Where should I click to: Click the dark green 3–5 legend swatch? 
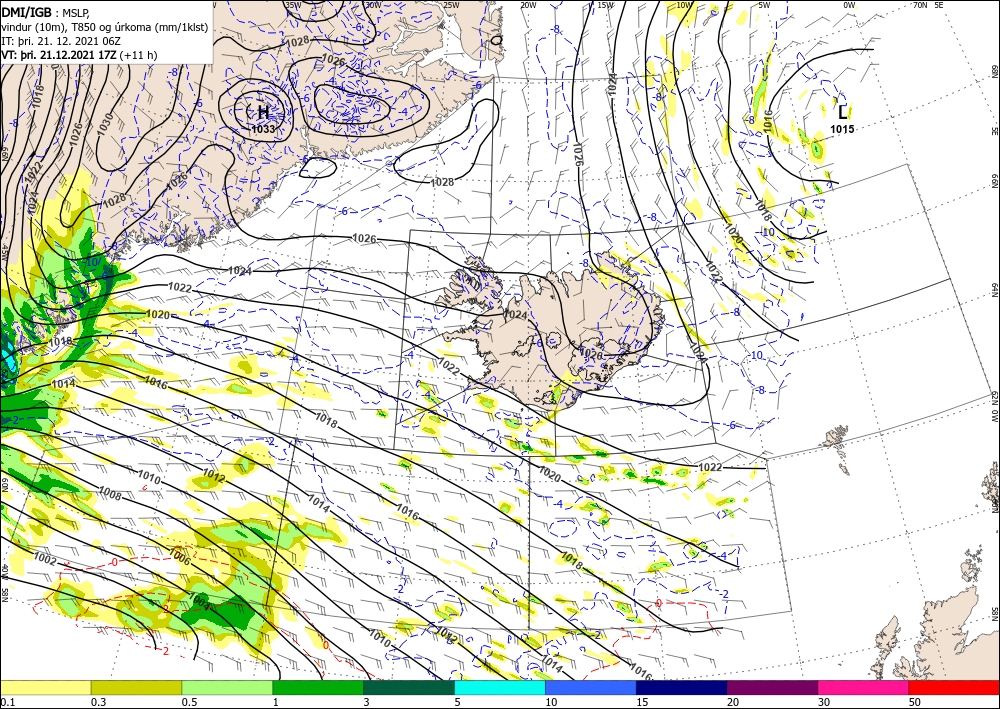[409, 688]
